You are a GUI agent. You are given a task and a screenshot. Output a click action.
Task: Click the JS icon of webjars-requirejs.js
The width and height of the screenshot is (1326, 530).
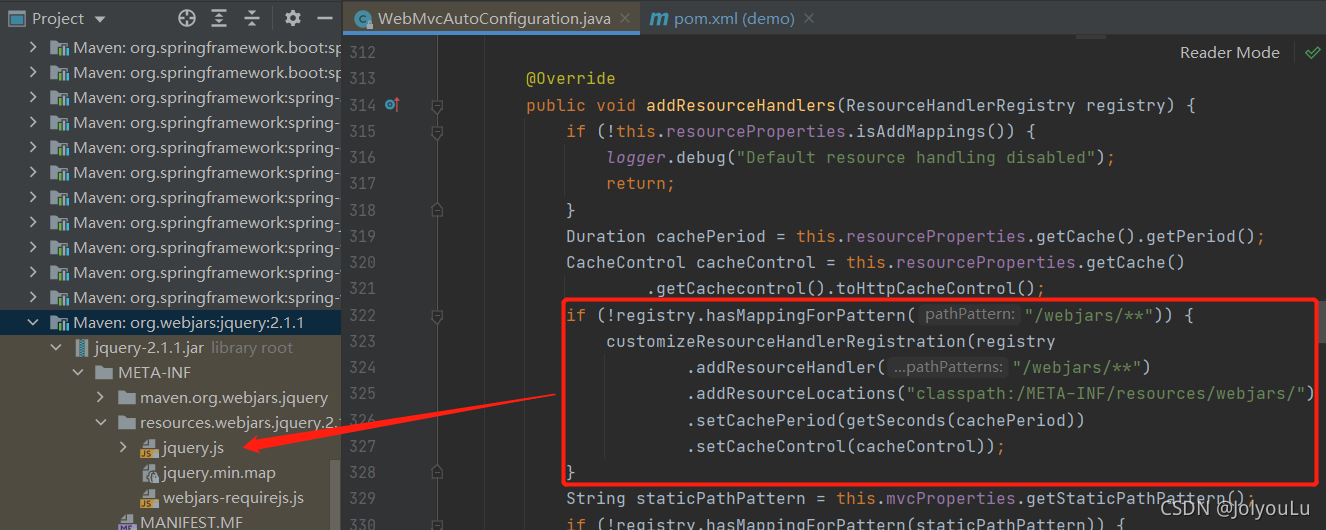tap(149, 498)
